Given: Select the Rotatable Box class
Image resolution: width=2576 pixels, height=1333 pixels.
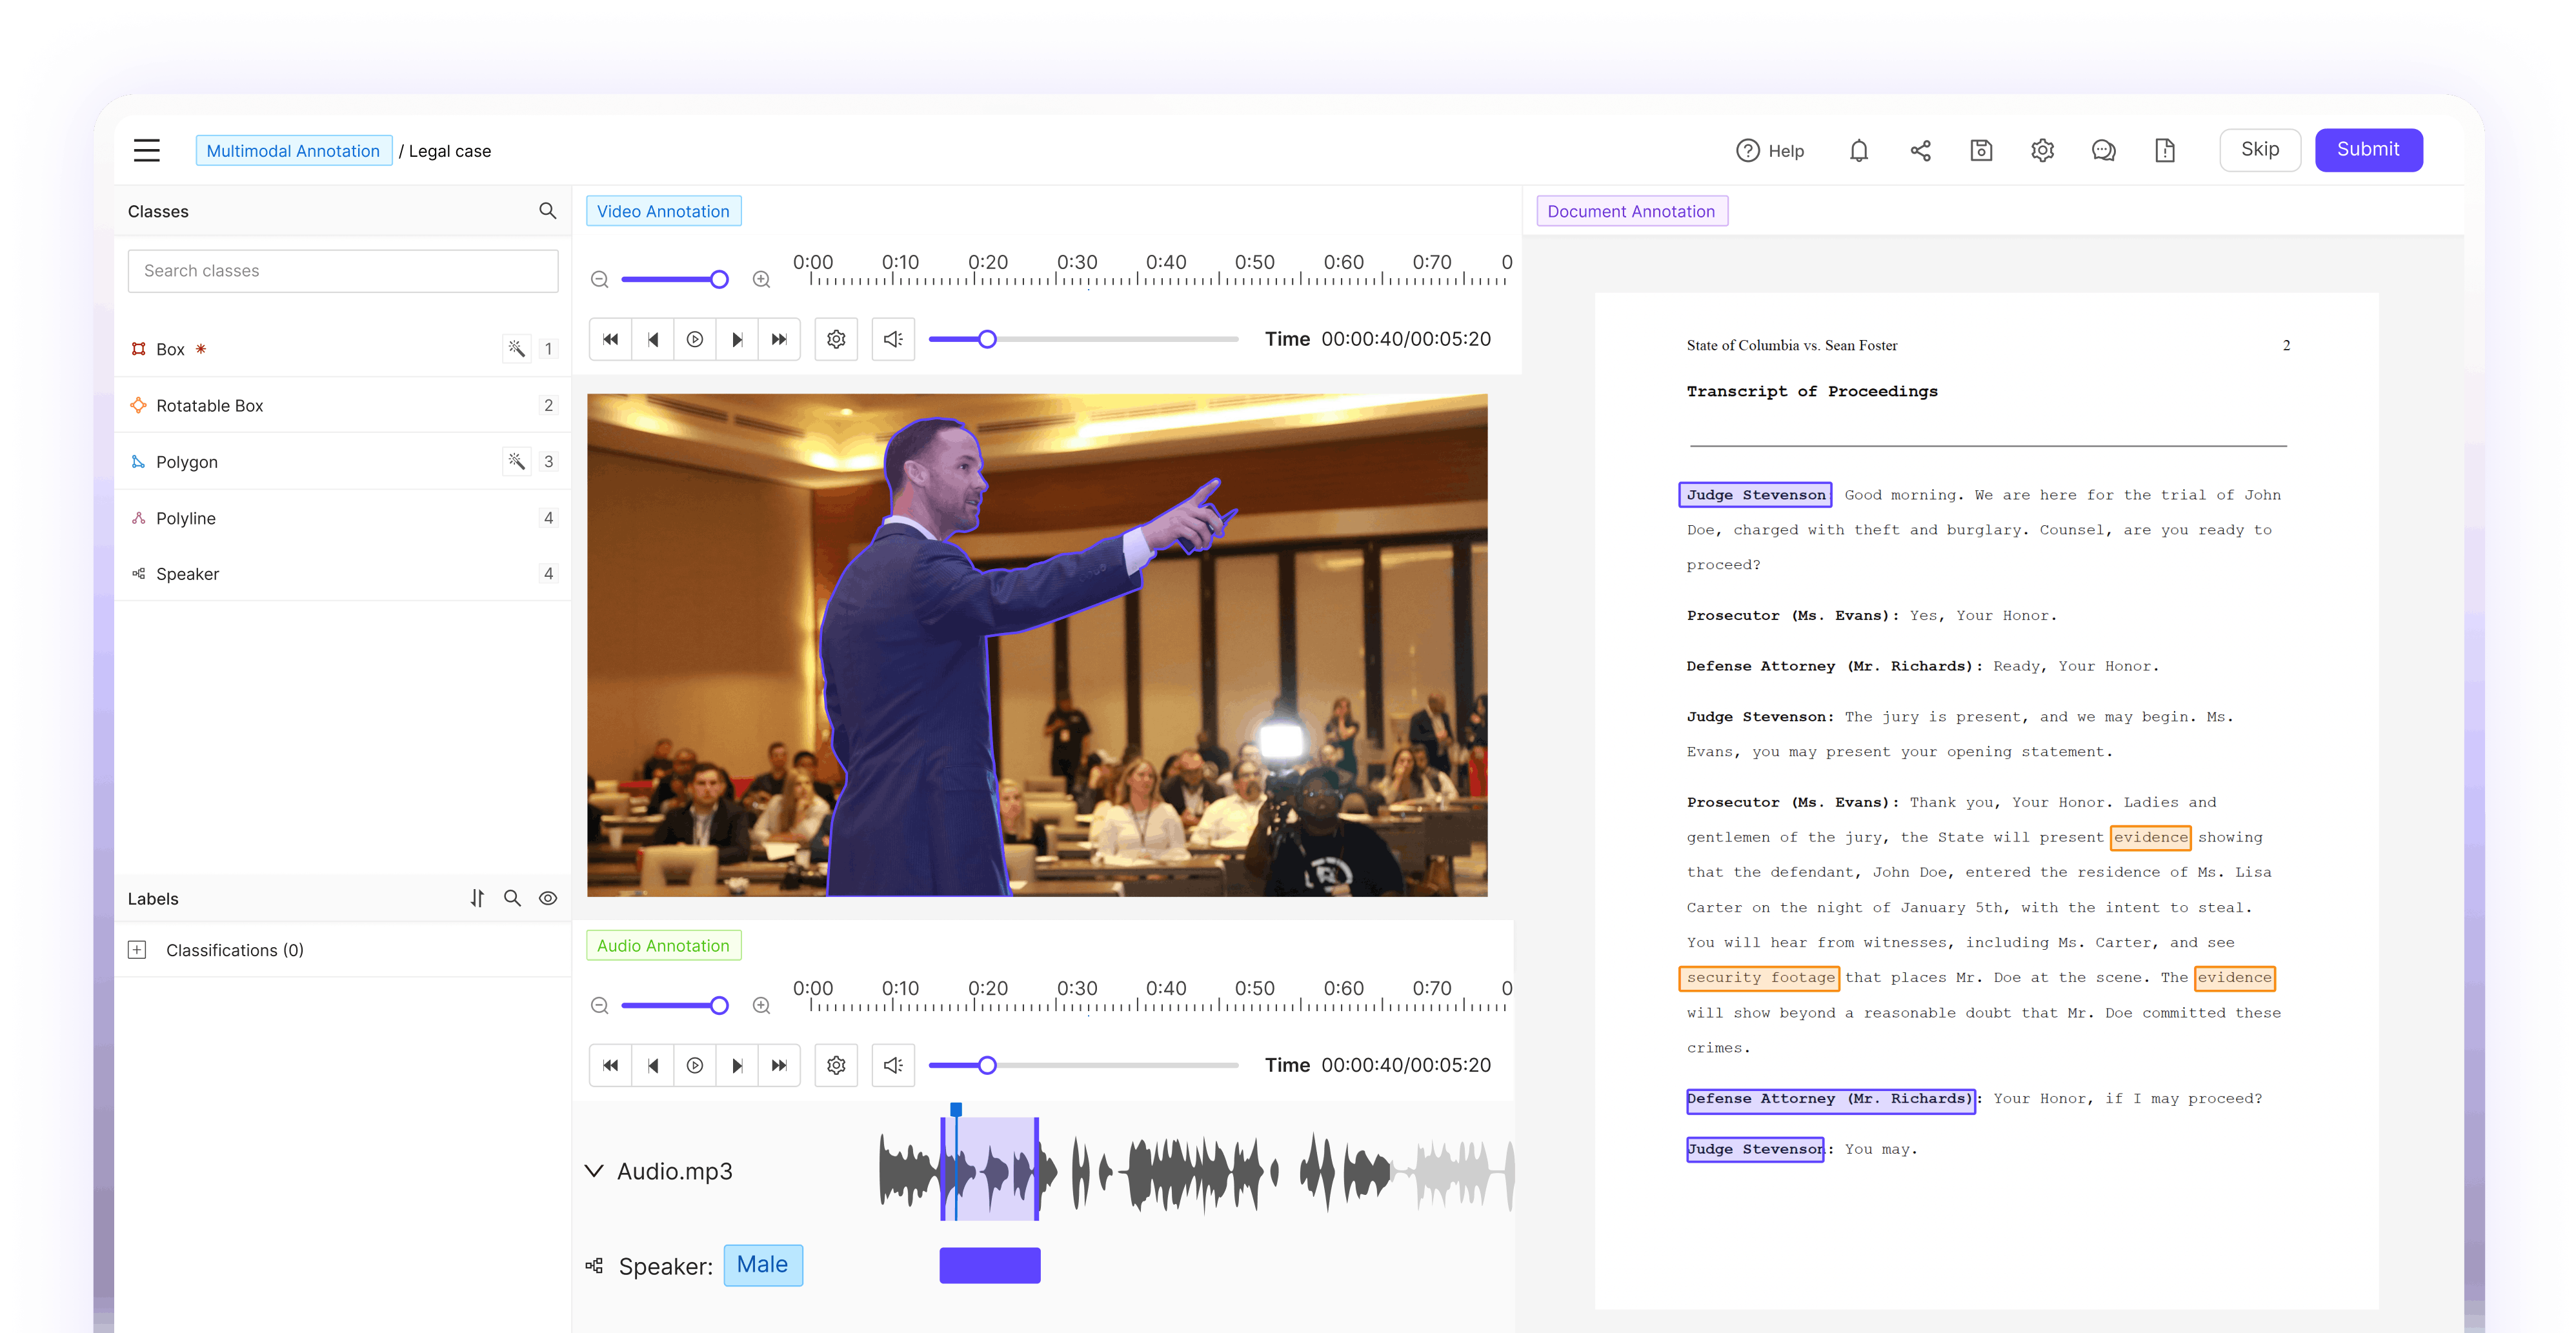Looking at the screenshot, I should [x=210, y=406].
